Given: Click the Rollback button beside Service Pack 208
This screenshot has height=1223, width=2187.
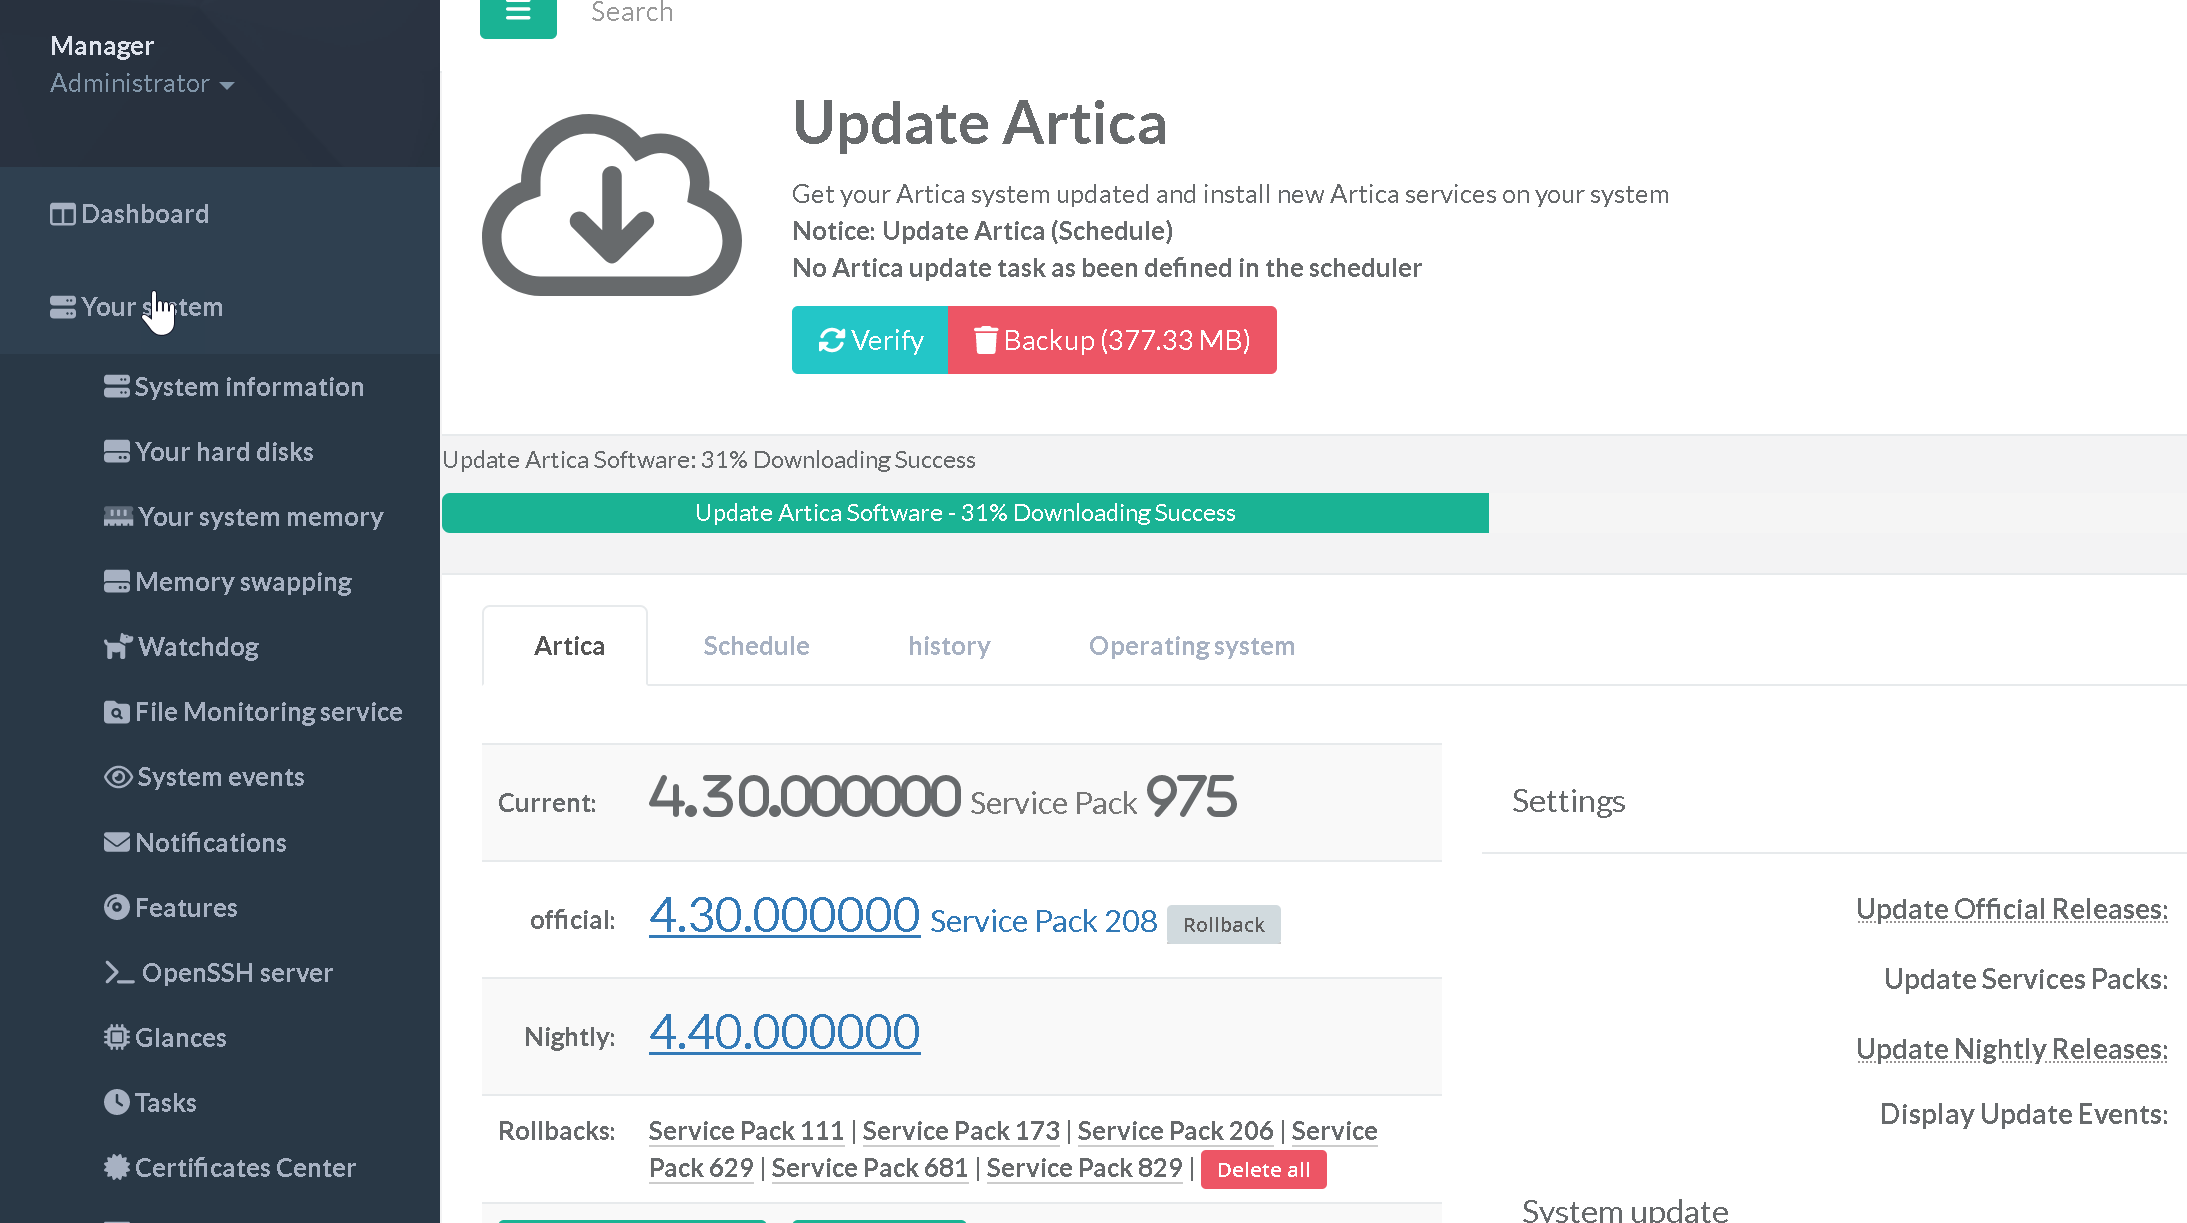Looking at the screenshot, I should pos(1223,924).
